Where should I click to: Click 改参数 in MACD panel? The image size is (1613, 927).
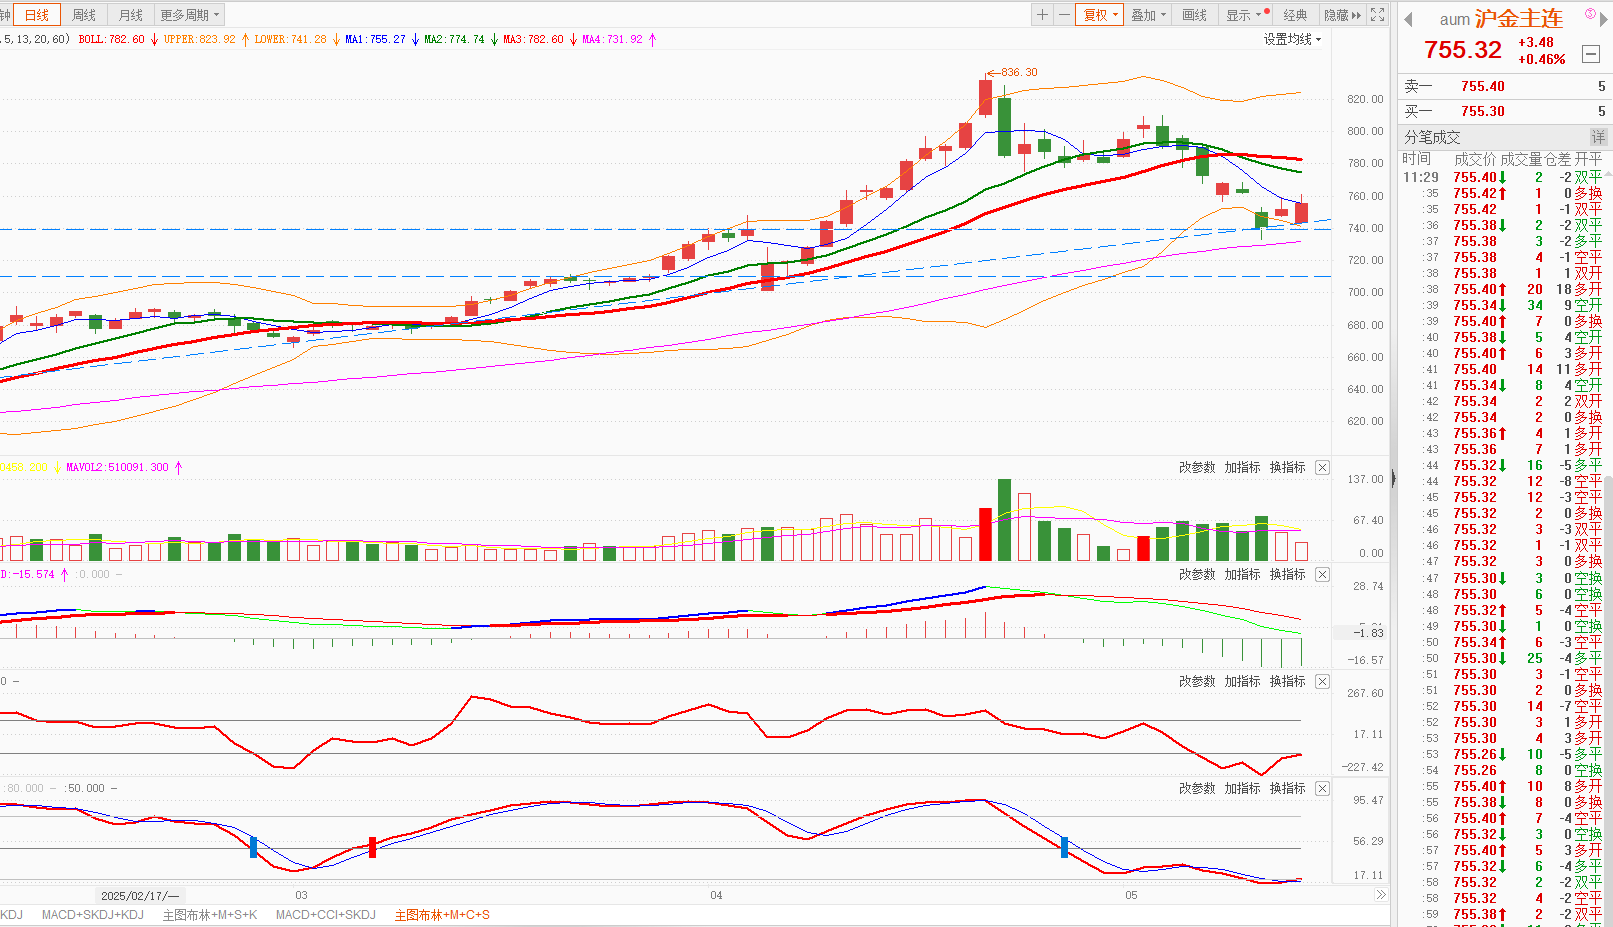click(1197, 574)
